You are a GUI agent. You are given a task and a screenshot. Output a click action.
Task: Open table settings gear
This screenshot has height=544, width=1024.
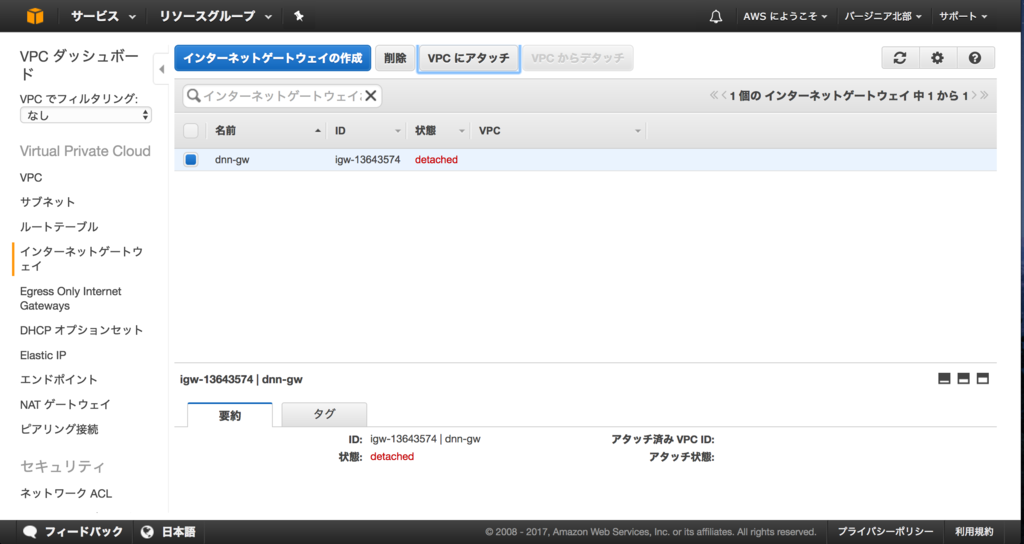tap(937, 58)
